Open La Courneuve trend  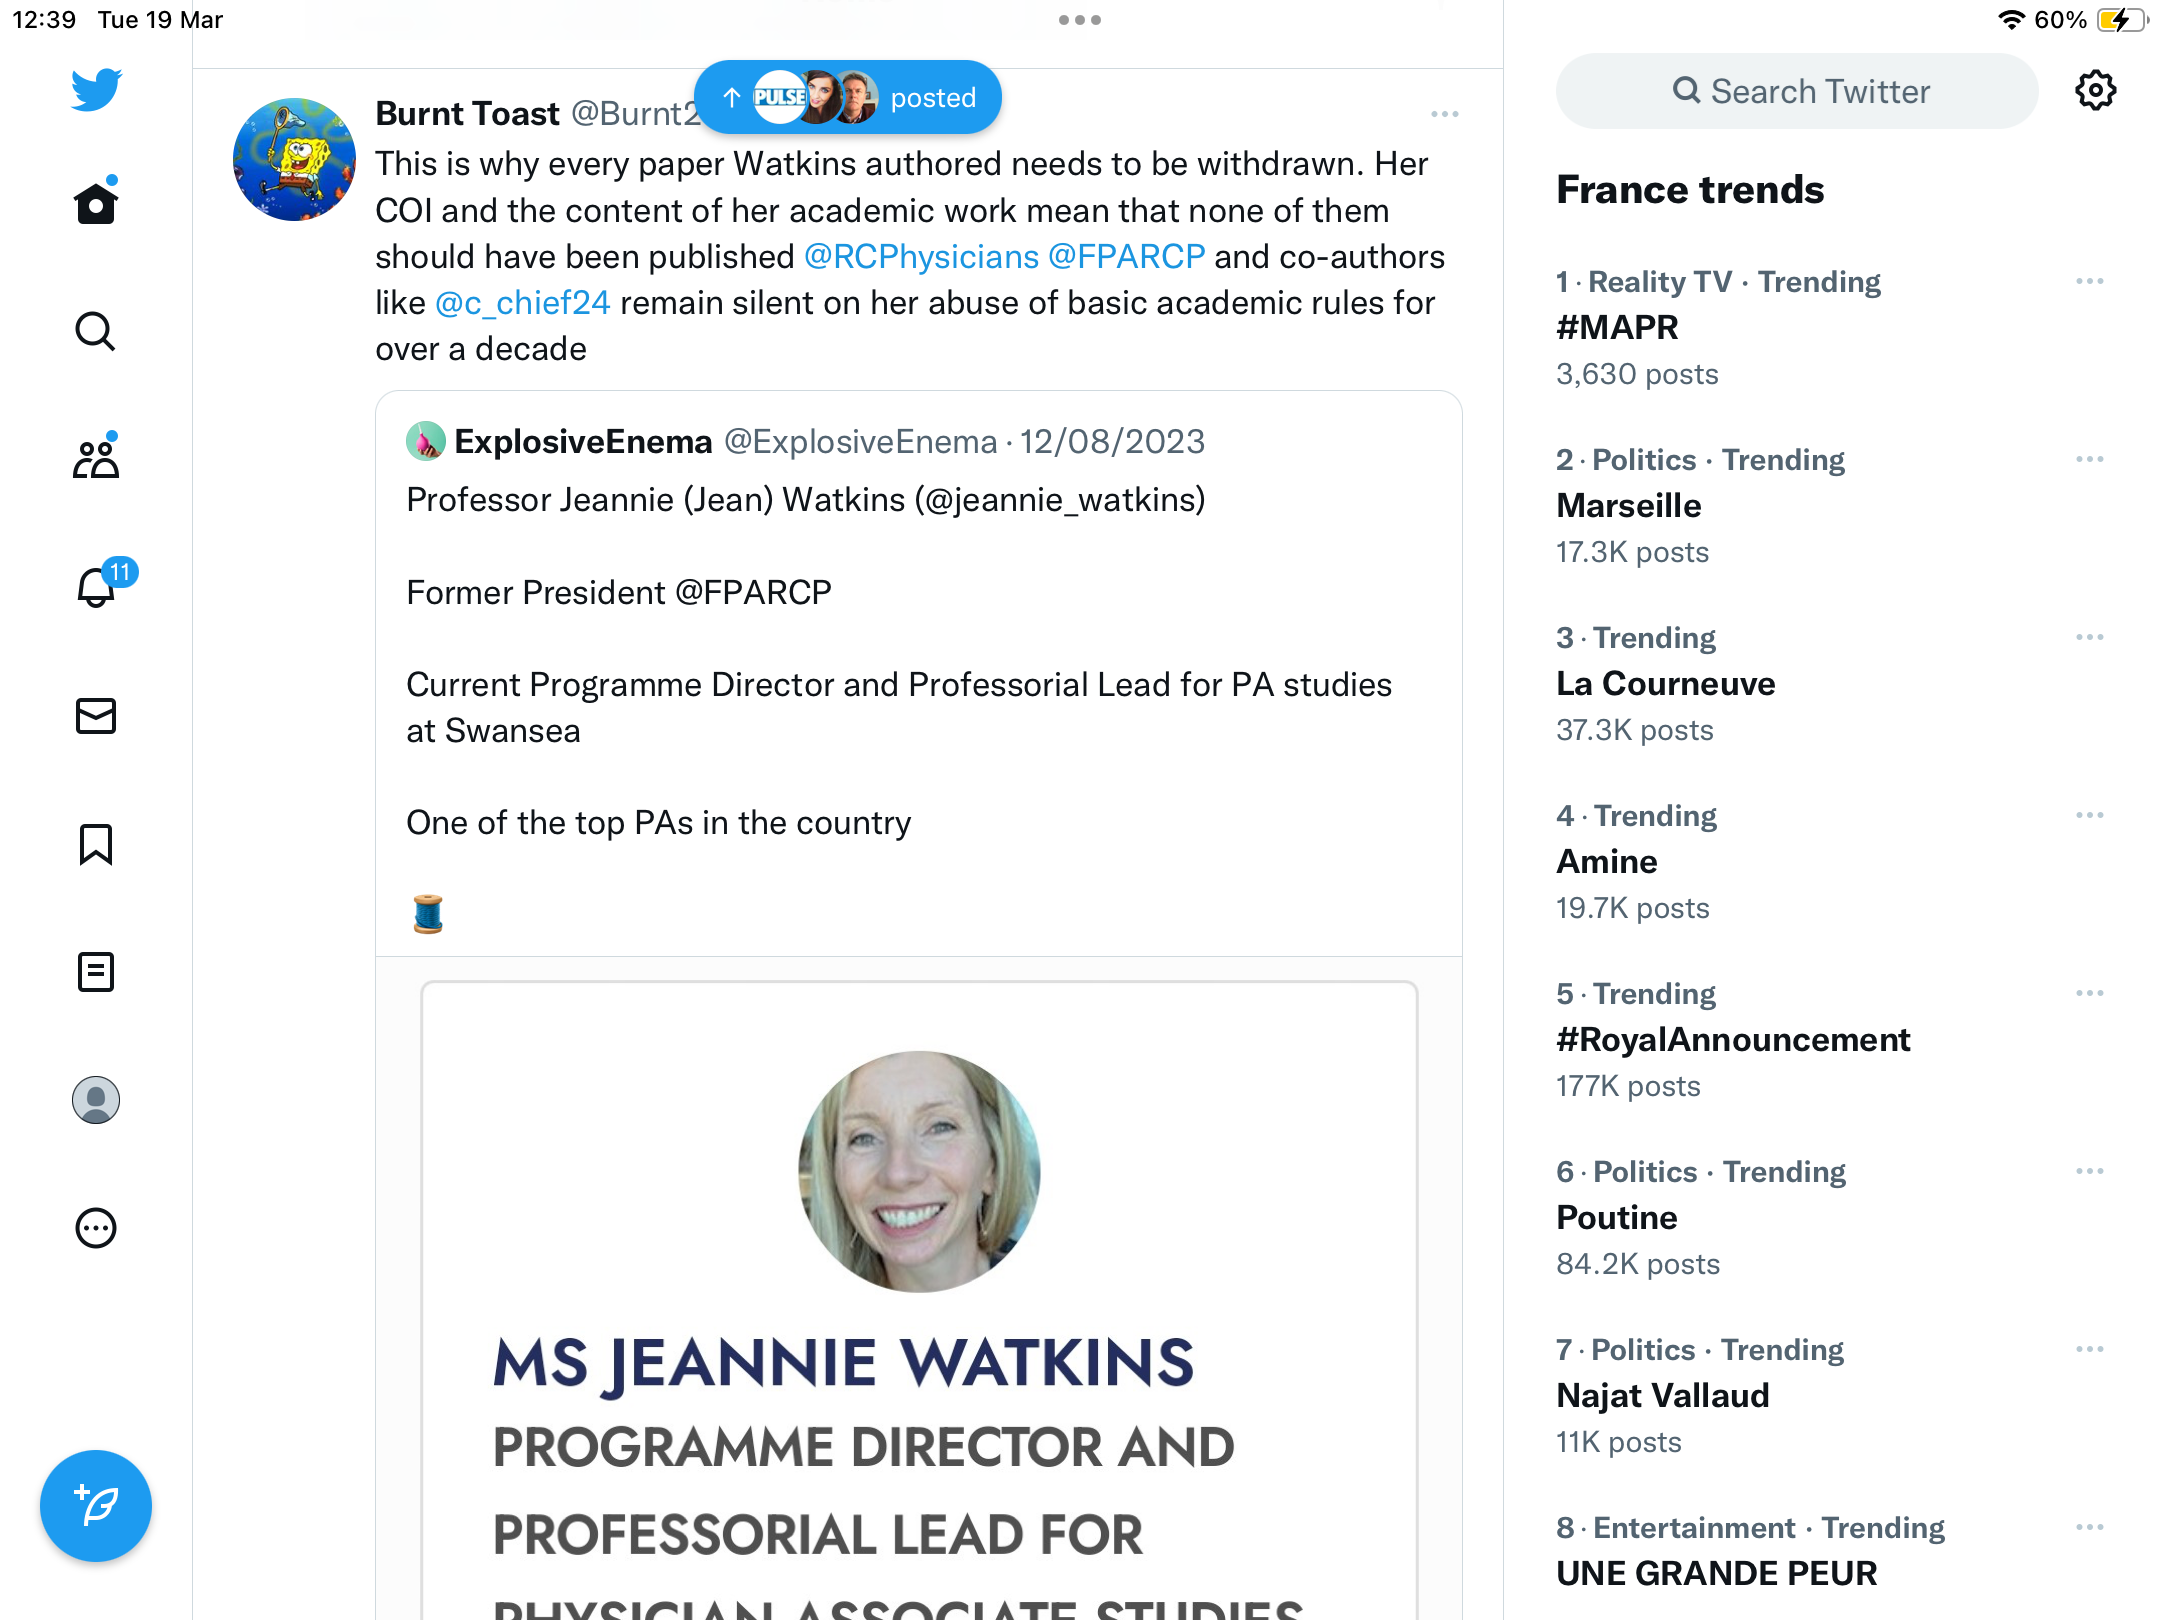click(x=1665, y=683)
